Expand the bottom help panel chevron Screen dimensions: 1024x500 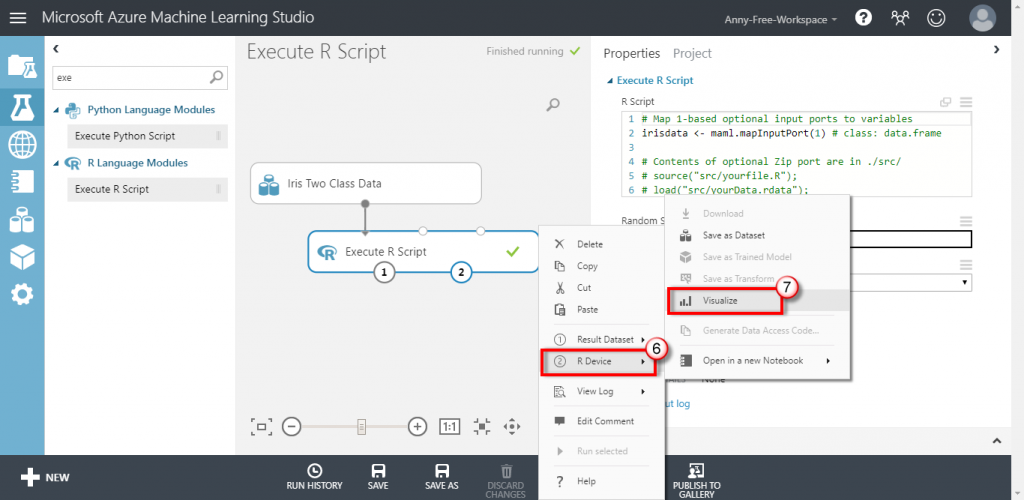pos(997,441)
